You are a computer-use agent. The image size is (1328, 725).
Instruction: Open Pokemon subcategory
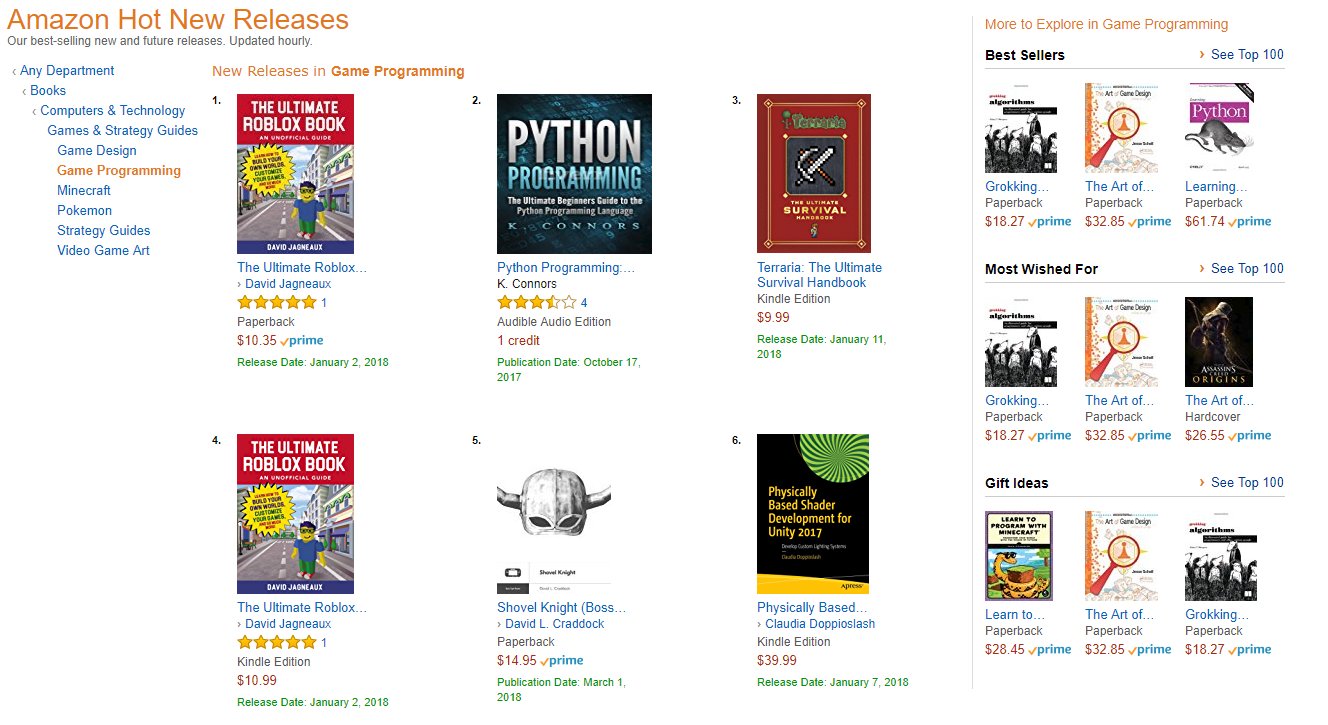(x=84, y=211)
